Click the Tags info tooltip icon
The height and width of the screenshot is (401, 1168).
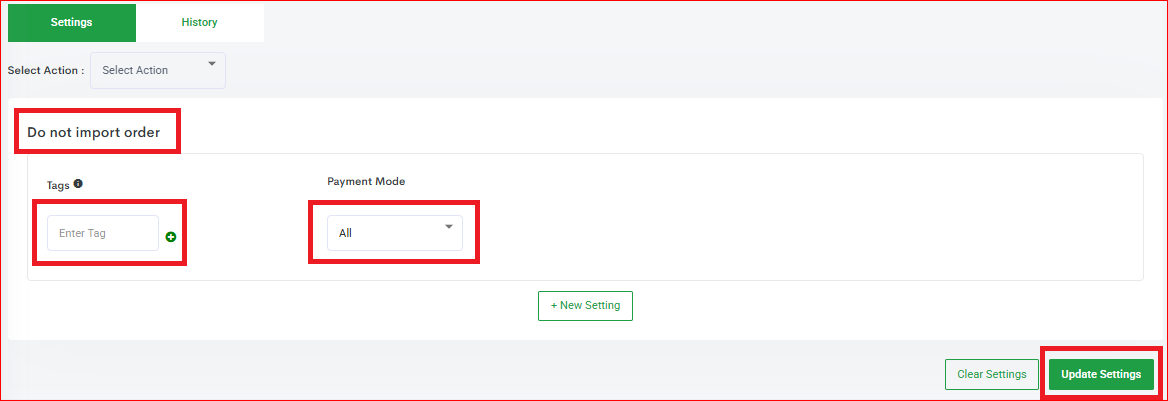coord(78,184)
